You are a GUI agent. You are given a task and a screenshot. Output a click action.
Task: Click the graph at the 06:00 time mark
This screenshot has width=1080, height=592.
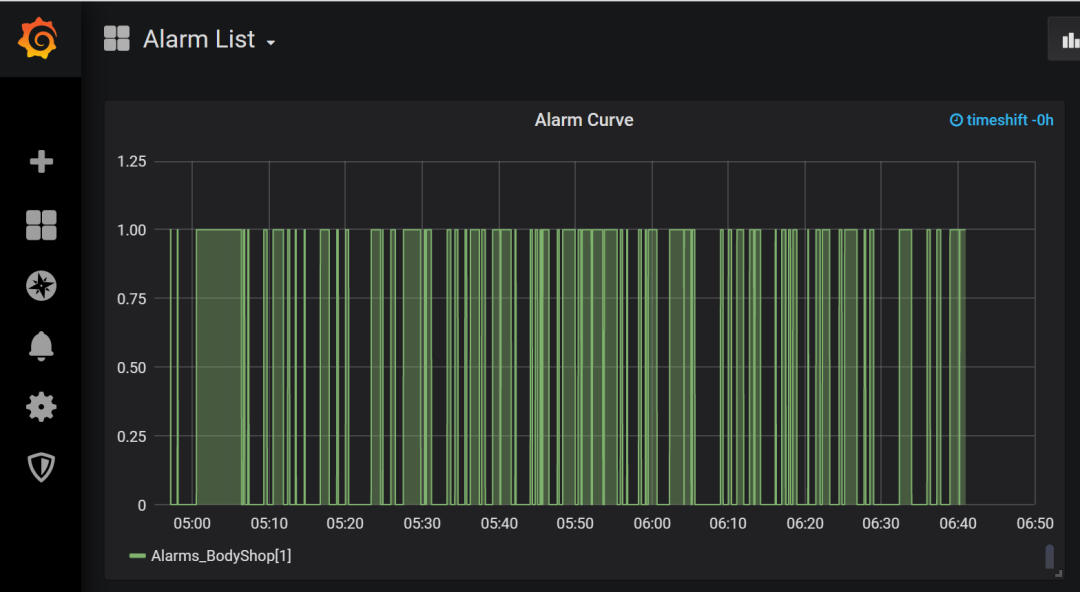[x=652, y=367]
